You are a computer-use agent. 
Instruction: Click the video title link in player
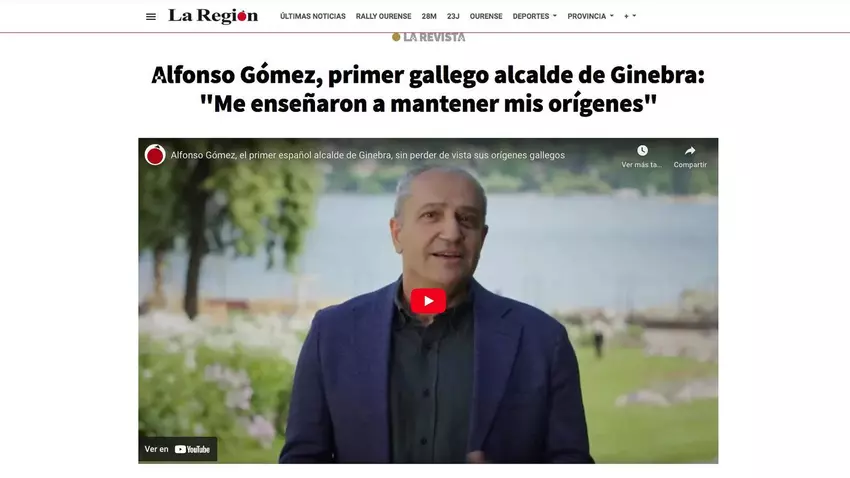click(368, 155)
